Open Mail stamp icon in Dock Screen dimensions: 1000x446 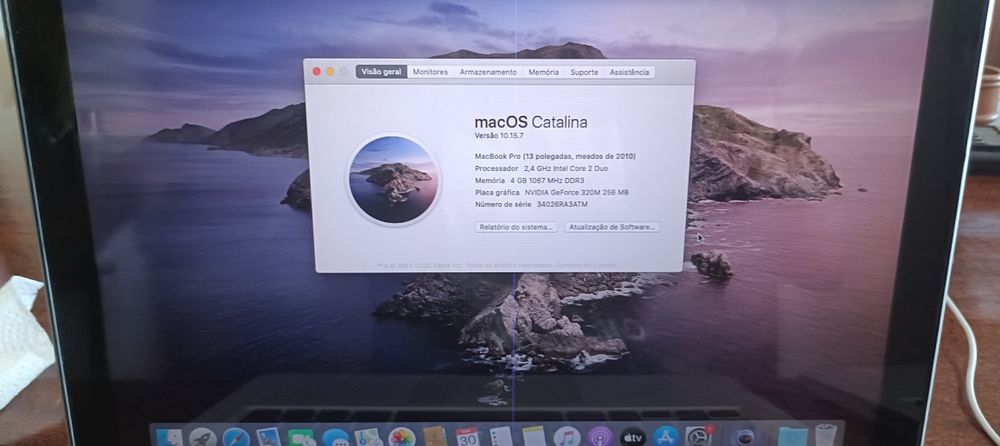coord(268,437)
